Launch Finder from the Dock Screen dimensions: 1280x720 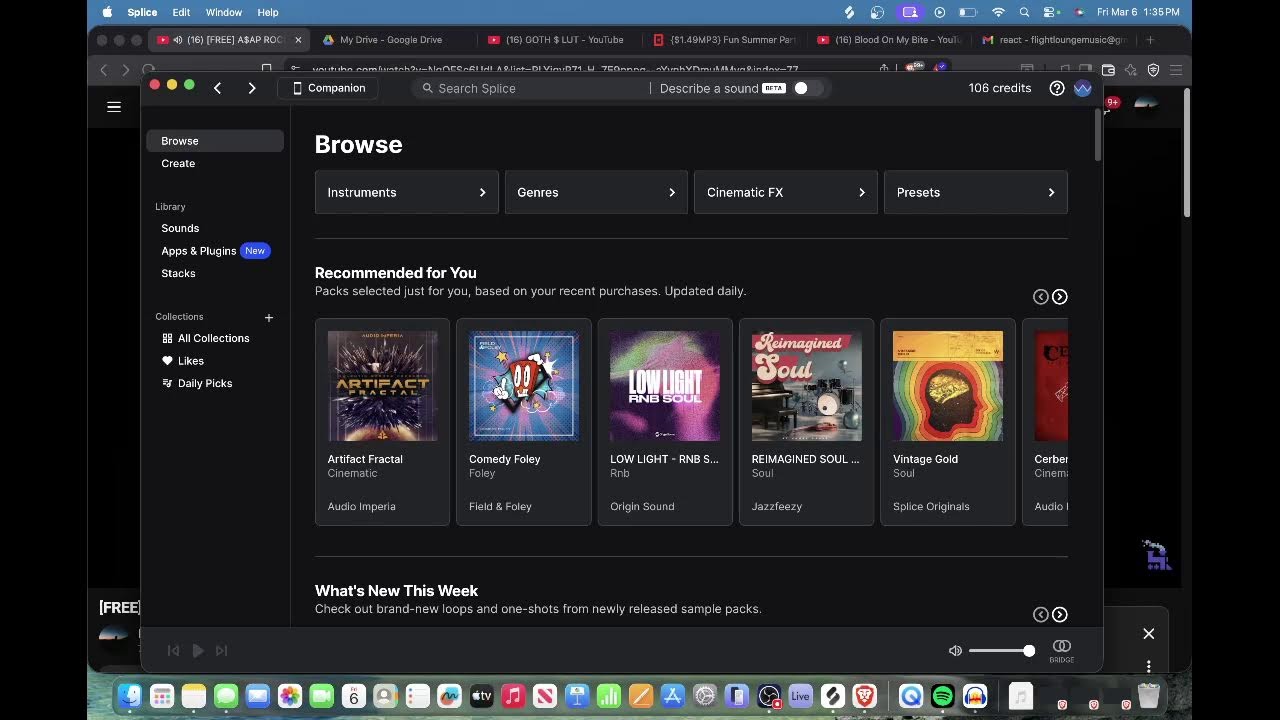point(131,696)
